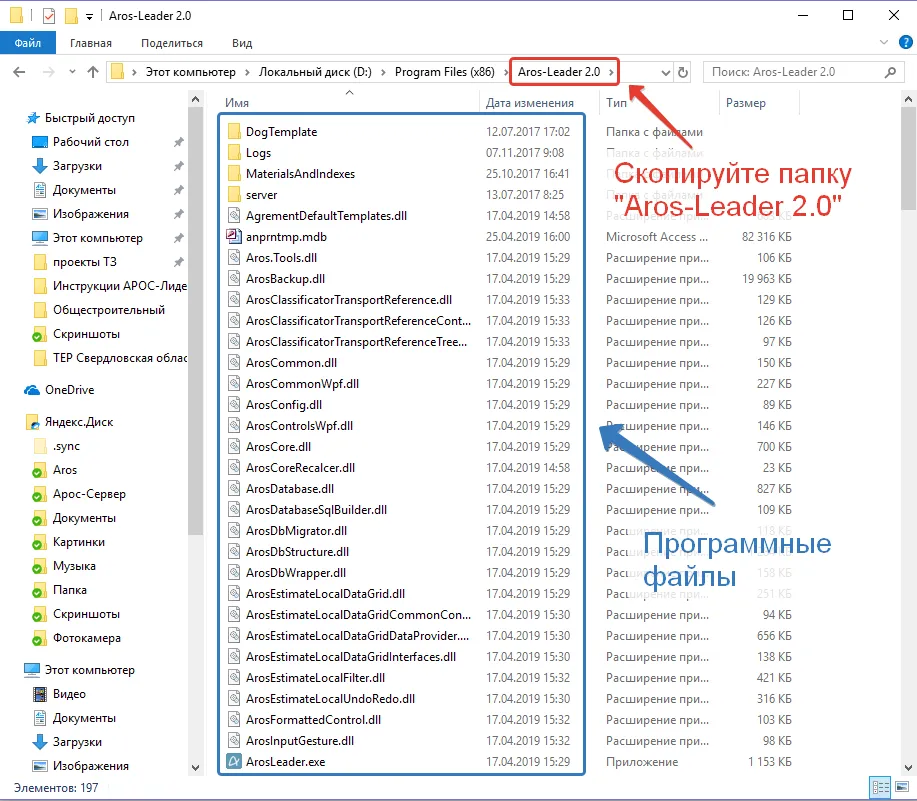Click the server folder icon
Viewport: 917px width, 801px height.
click(x=234, y=195)
